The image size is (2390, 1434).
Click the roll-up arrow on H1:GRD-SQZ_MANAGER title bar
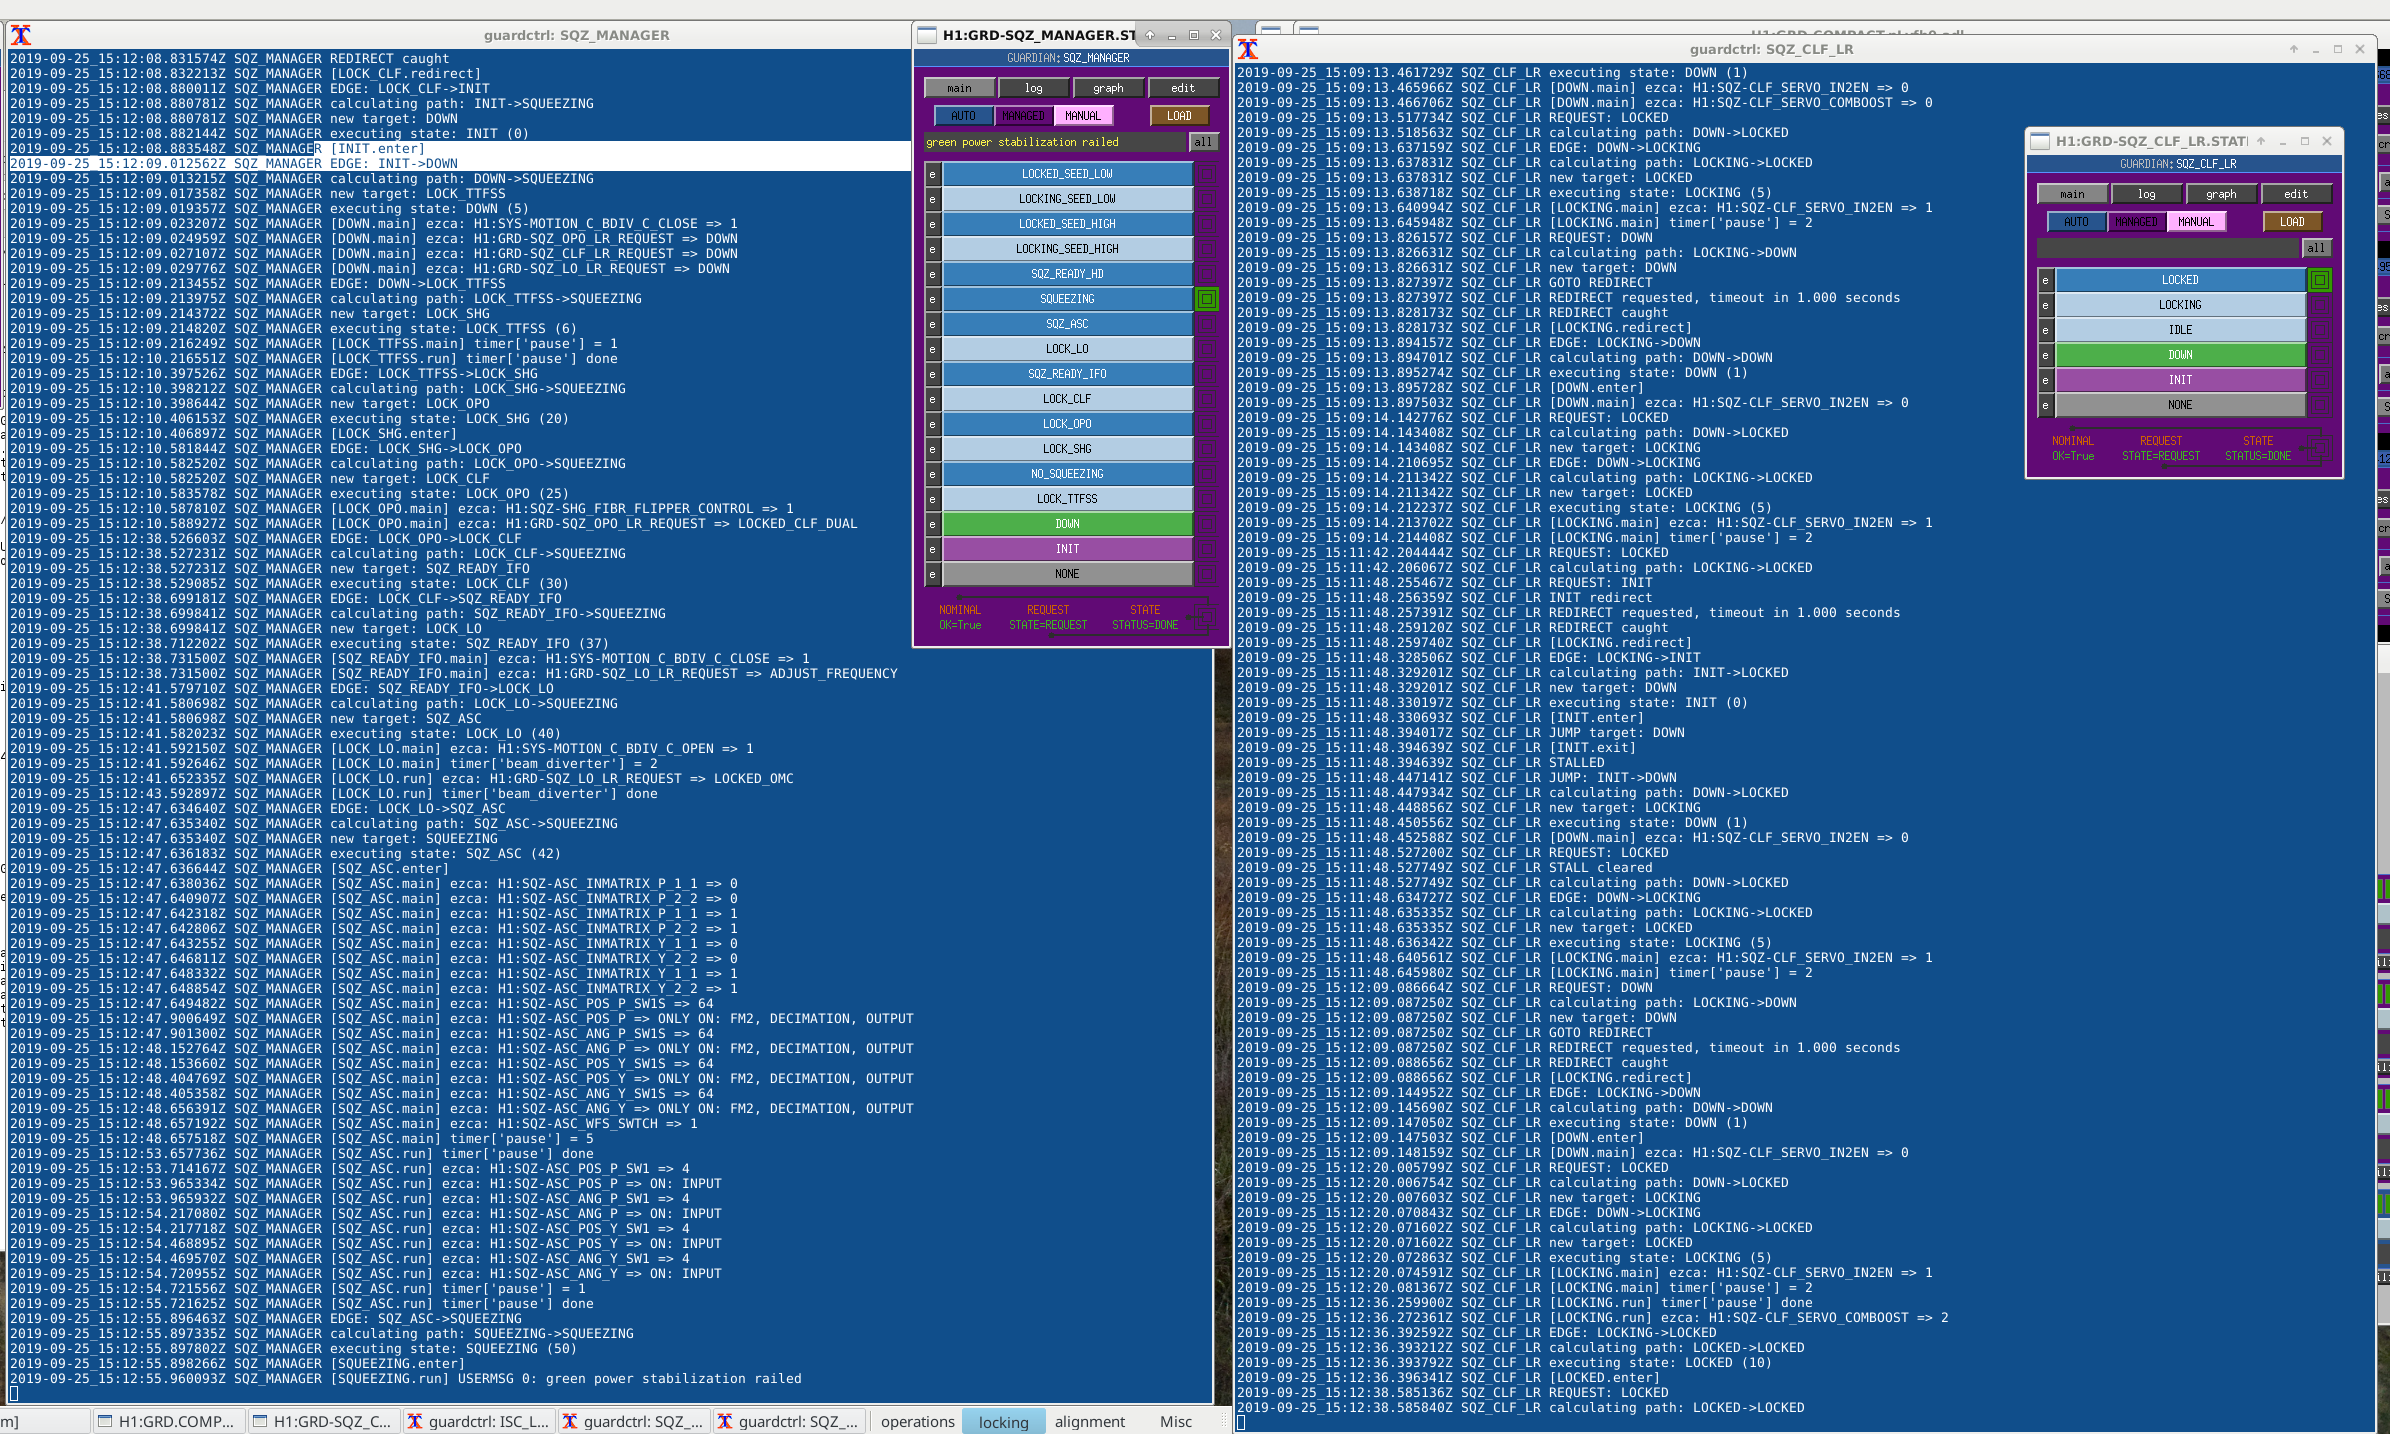[x=1150, y=35]
